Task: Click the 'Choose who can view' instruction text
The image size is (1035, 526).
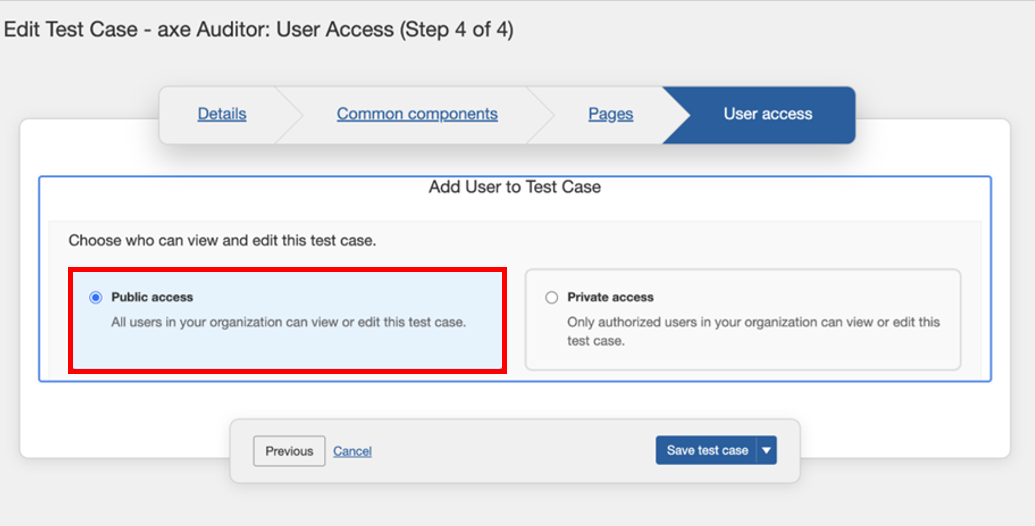Action: [222, 241]
